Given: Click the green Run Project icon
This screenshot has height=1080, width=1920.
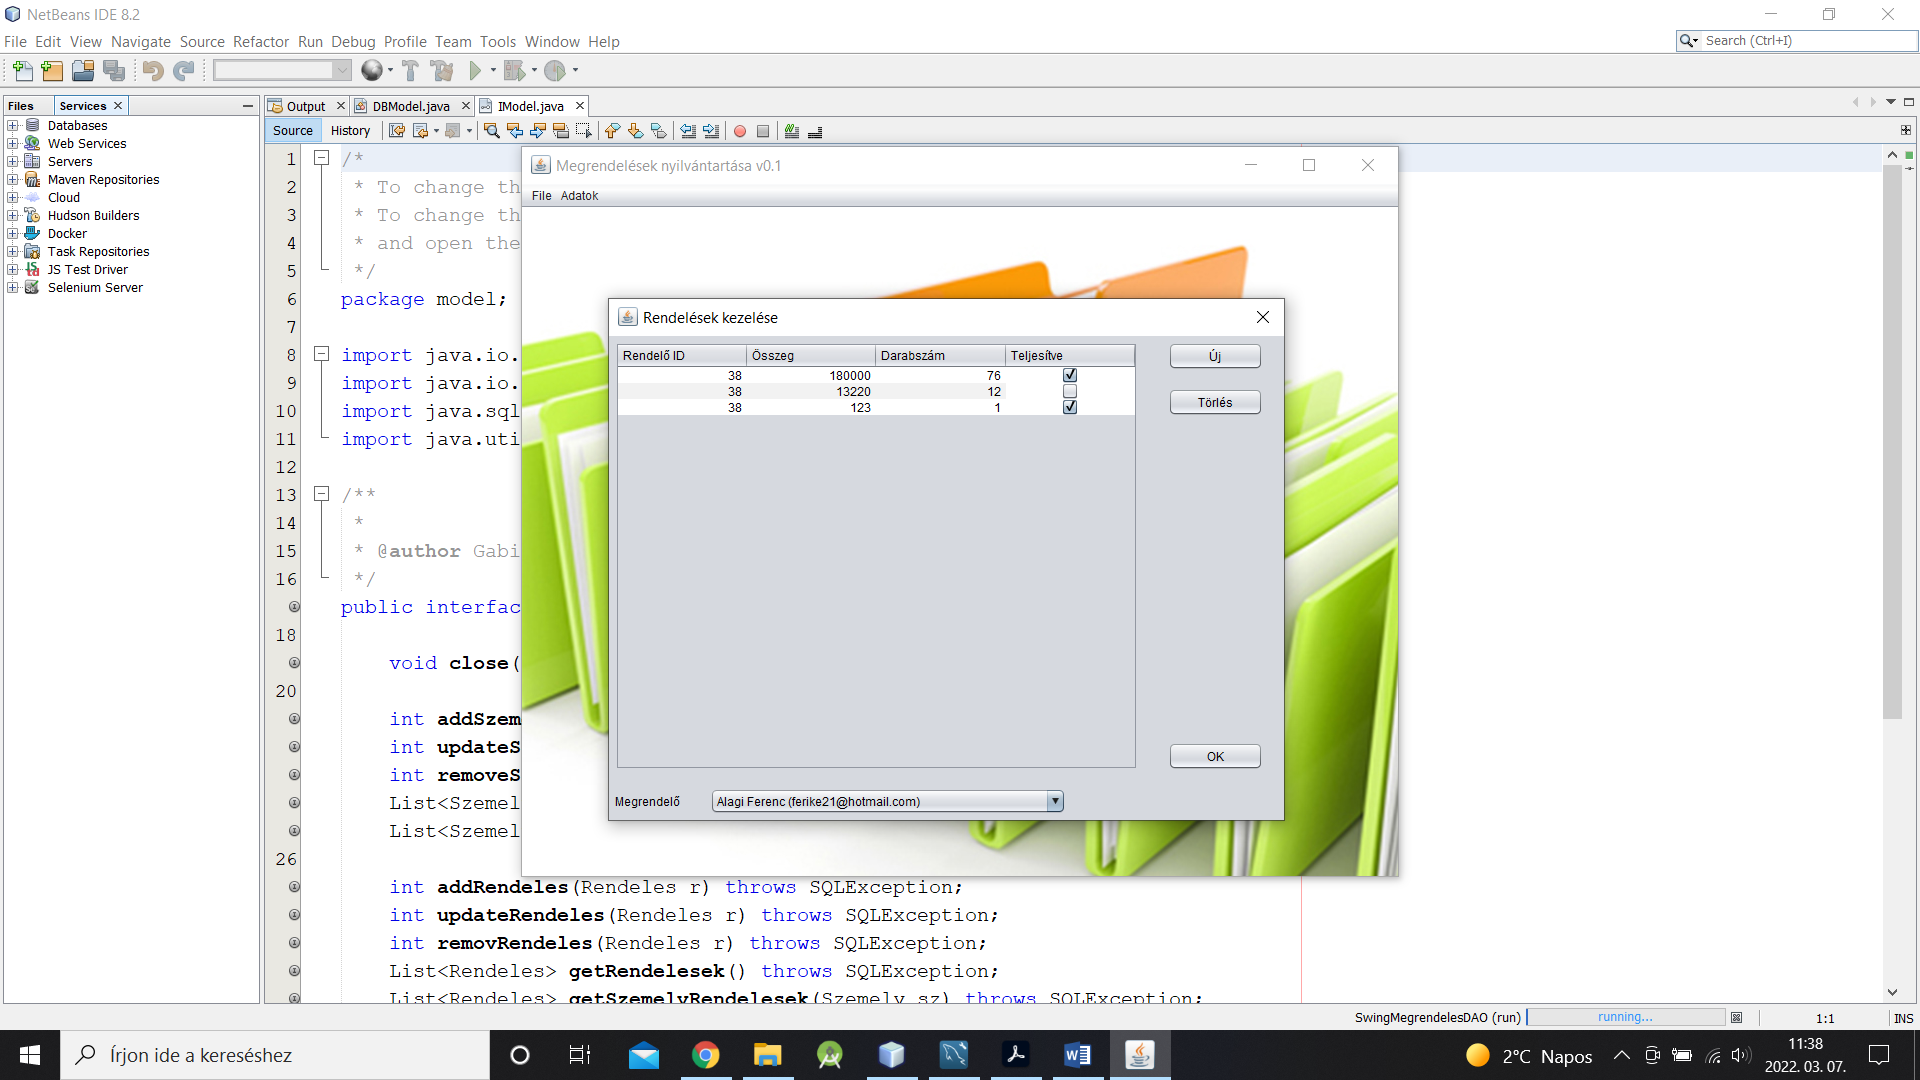Looking at the screenshot, I should pyautogui.click(x=475, y=71).
